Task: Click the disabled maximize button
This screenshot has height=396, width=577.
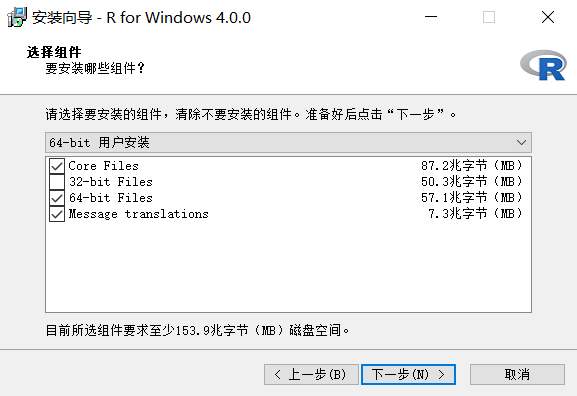Action: (x=489, y=17)
